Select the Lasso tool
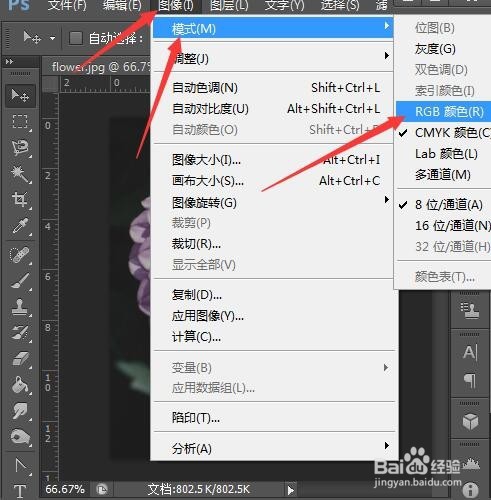 (20, 148)
